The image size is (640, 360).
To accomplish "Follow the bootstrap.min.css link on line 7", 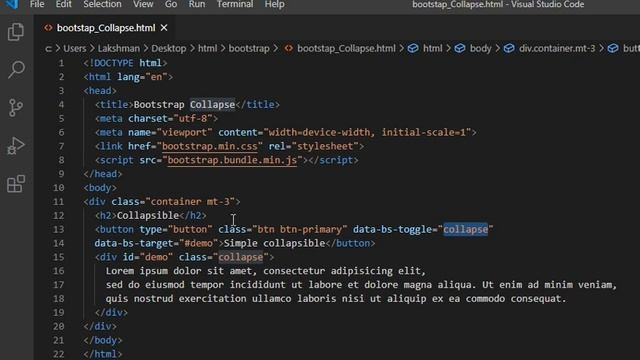I will (210, 146).
